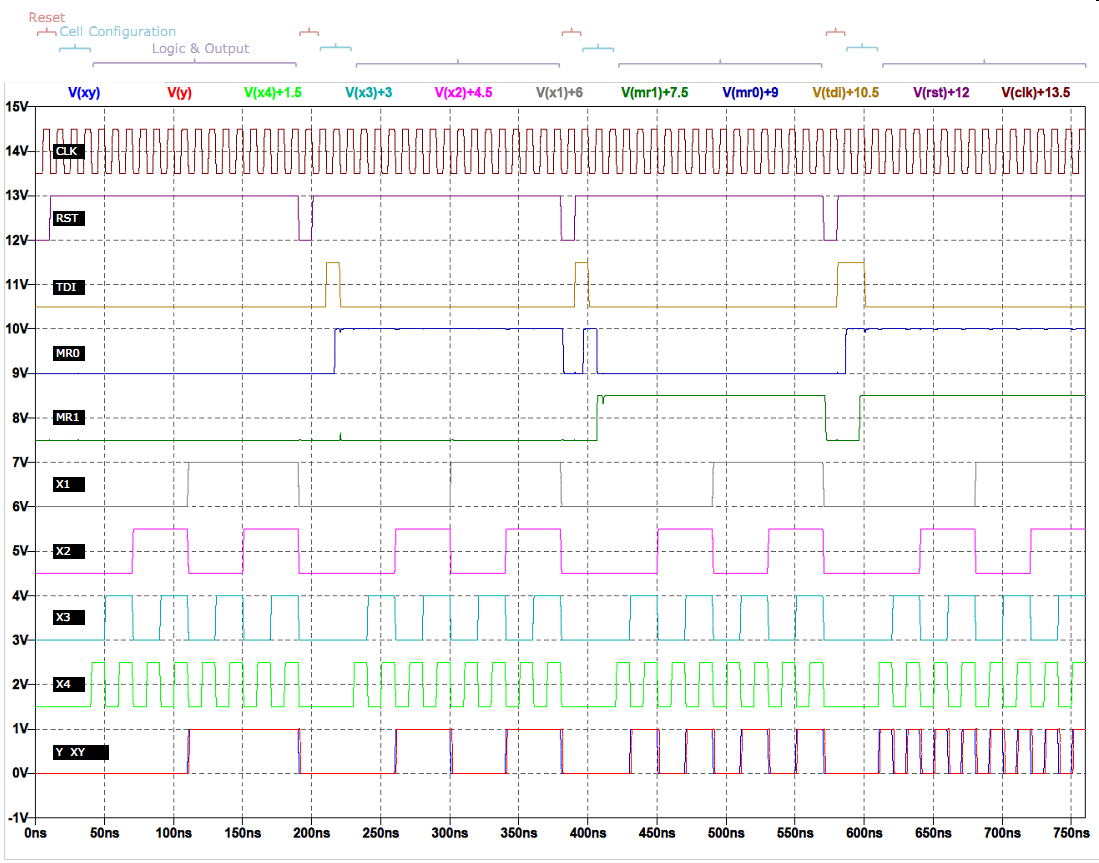Click the V(xy) trace label
The image size is (1099, 863).
tap(84, 92)
